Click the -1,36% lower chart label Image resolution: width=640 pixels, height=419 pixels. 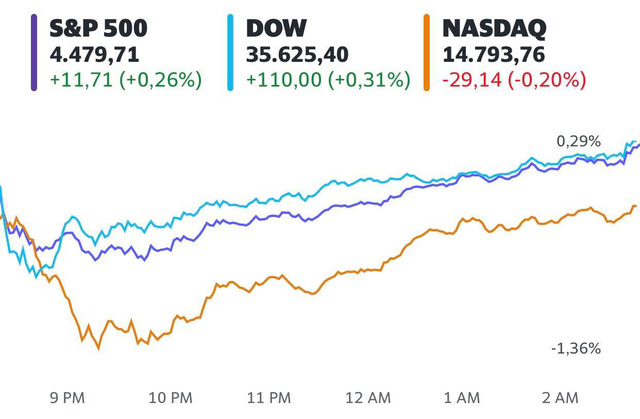[x=576, y=348]
